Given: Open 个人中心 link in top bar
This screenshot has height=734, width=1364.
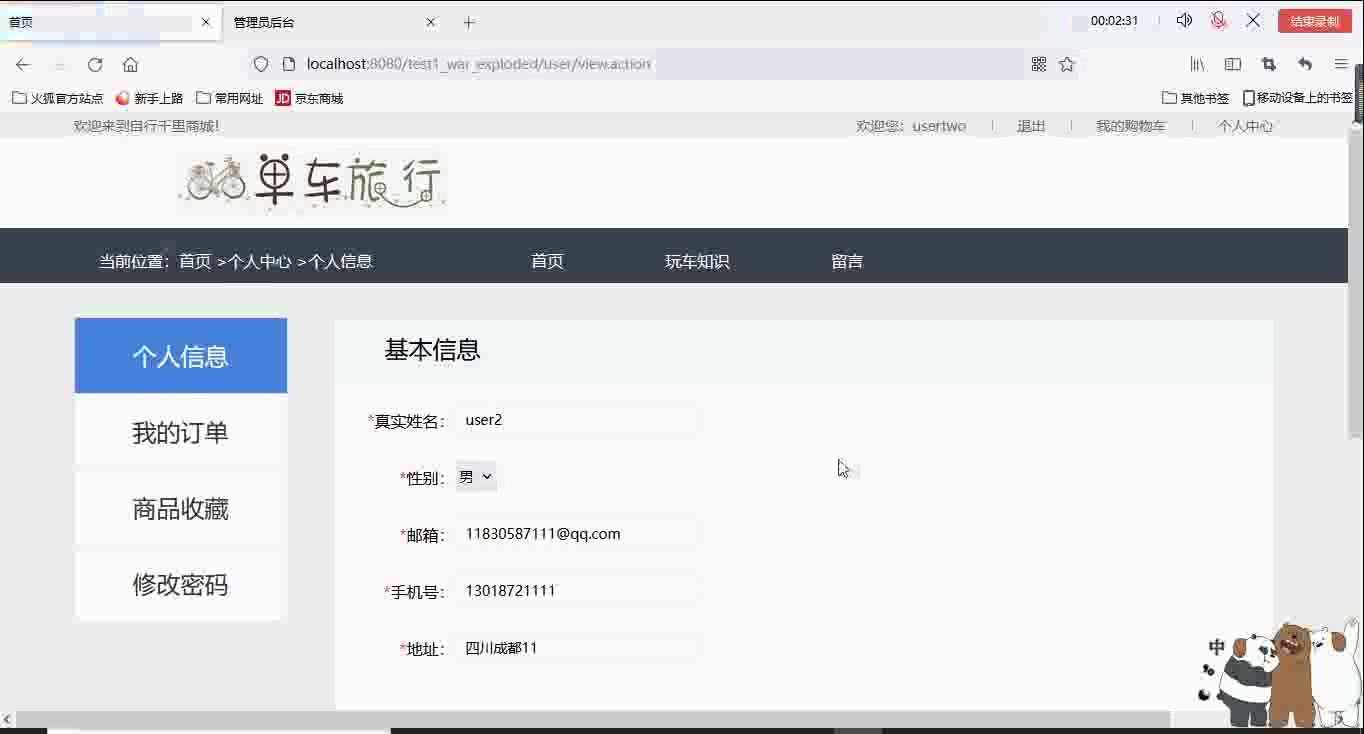Looking at the screenshot, I should click(1245, 126).
